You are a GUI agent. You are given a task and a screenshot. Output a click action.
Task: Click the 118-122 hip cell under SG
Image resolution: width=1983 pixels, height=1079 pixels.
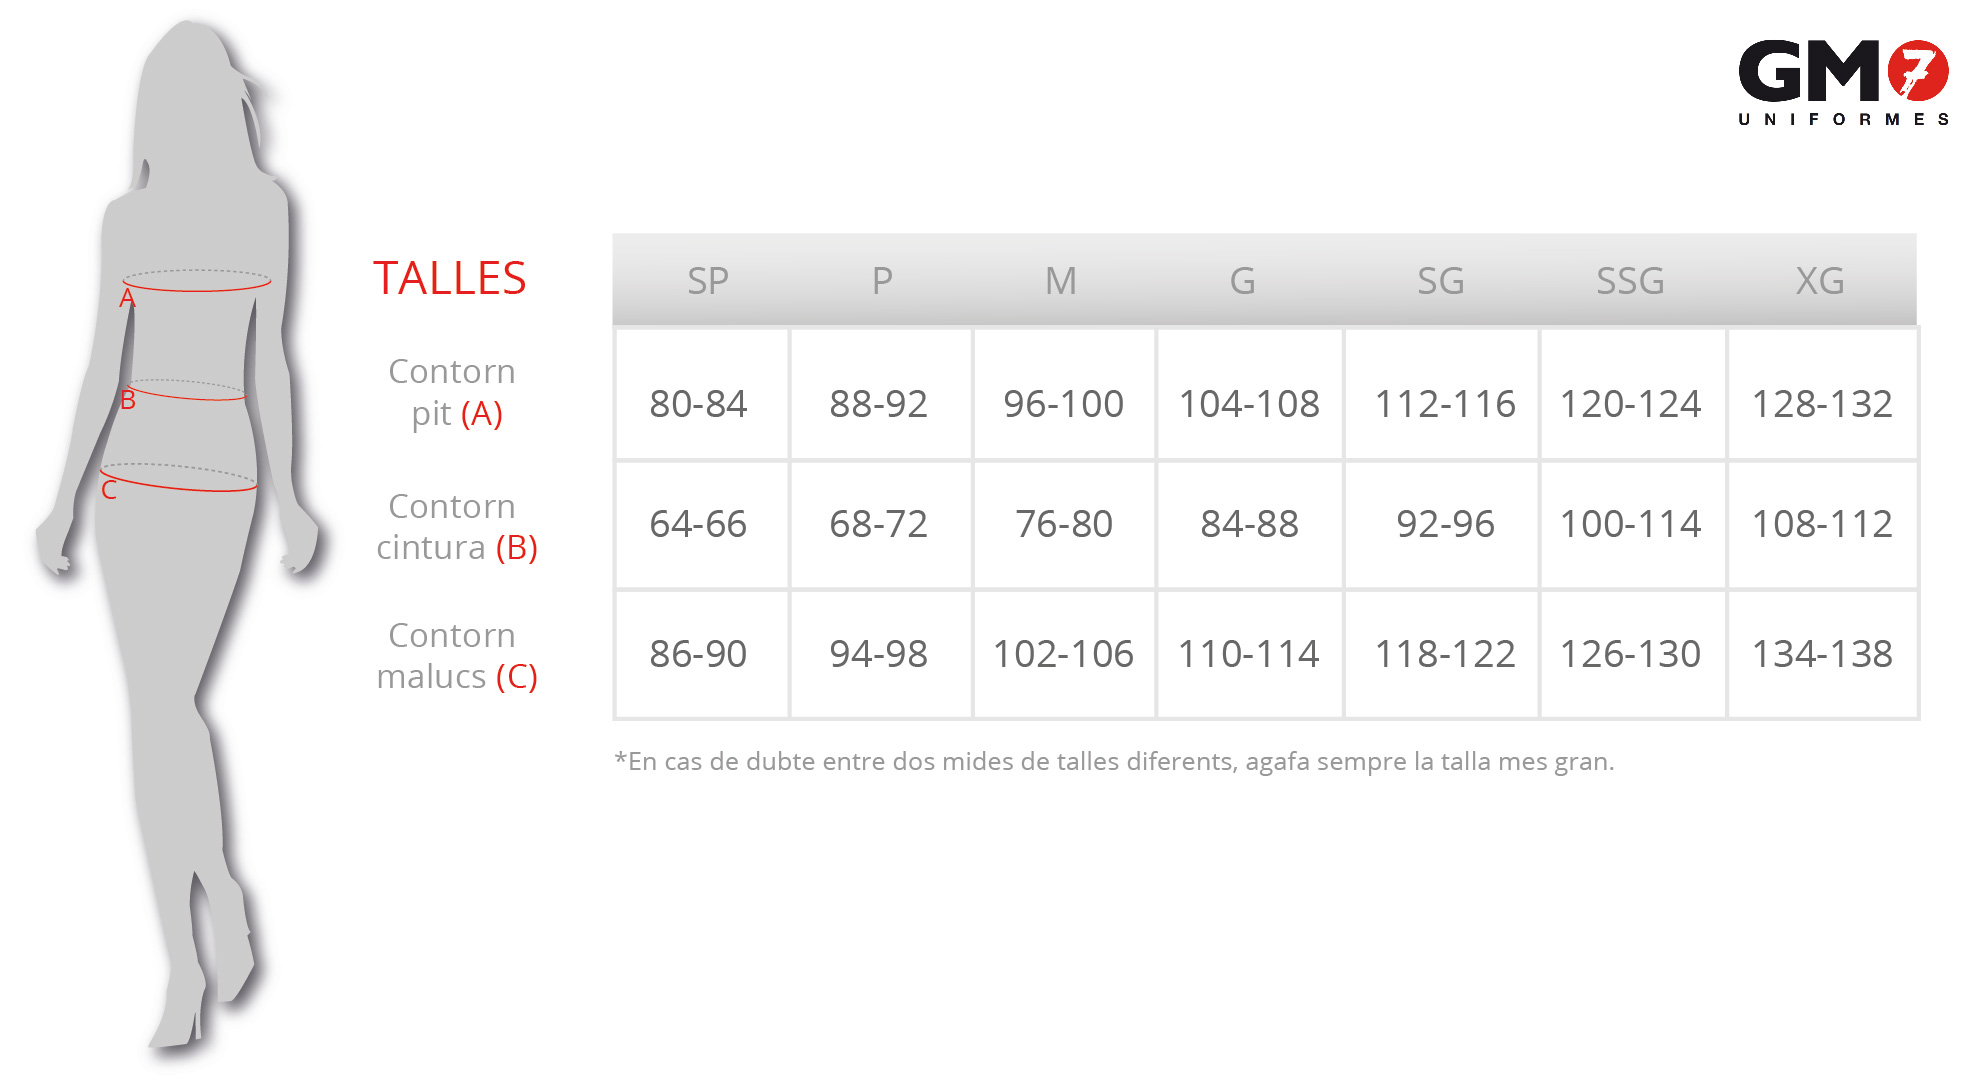[1445, 654]
